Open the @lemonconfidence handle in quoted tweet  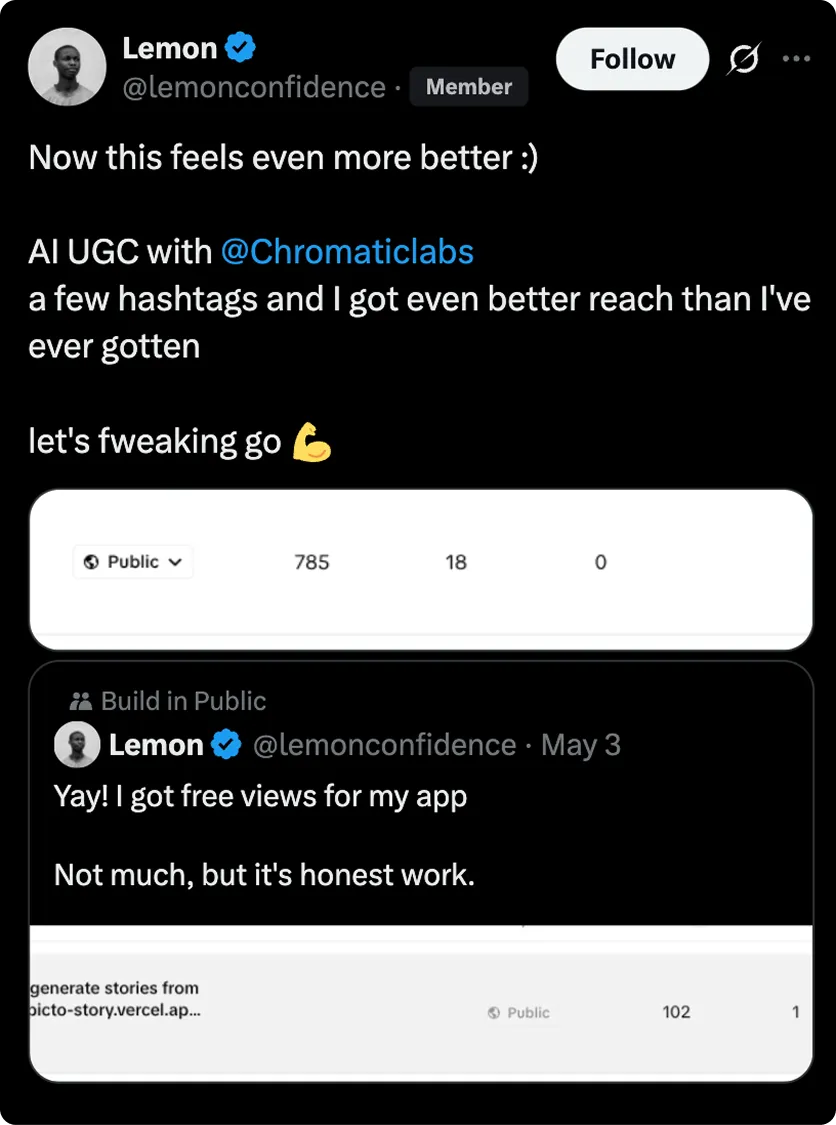pyautogui.click(x=385, y=745)
